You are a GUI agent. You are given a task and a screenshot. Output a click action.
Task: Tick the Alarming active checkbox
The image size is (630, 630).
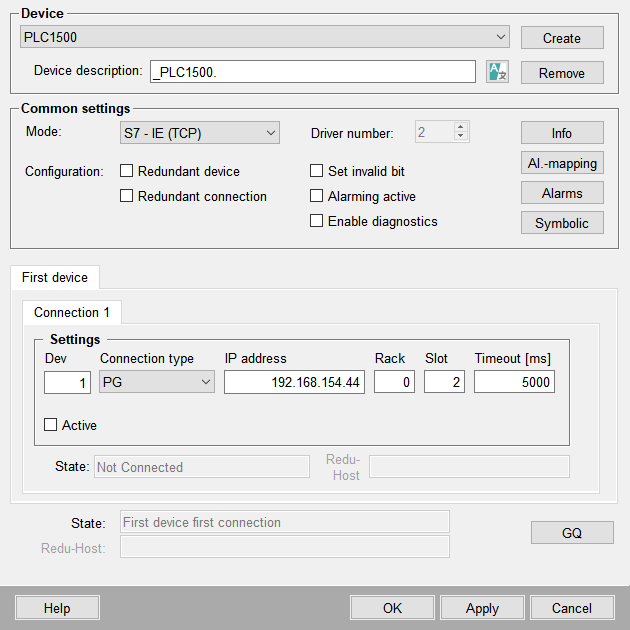tap(316, 196)
